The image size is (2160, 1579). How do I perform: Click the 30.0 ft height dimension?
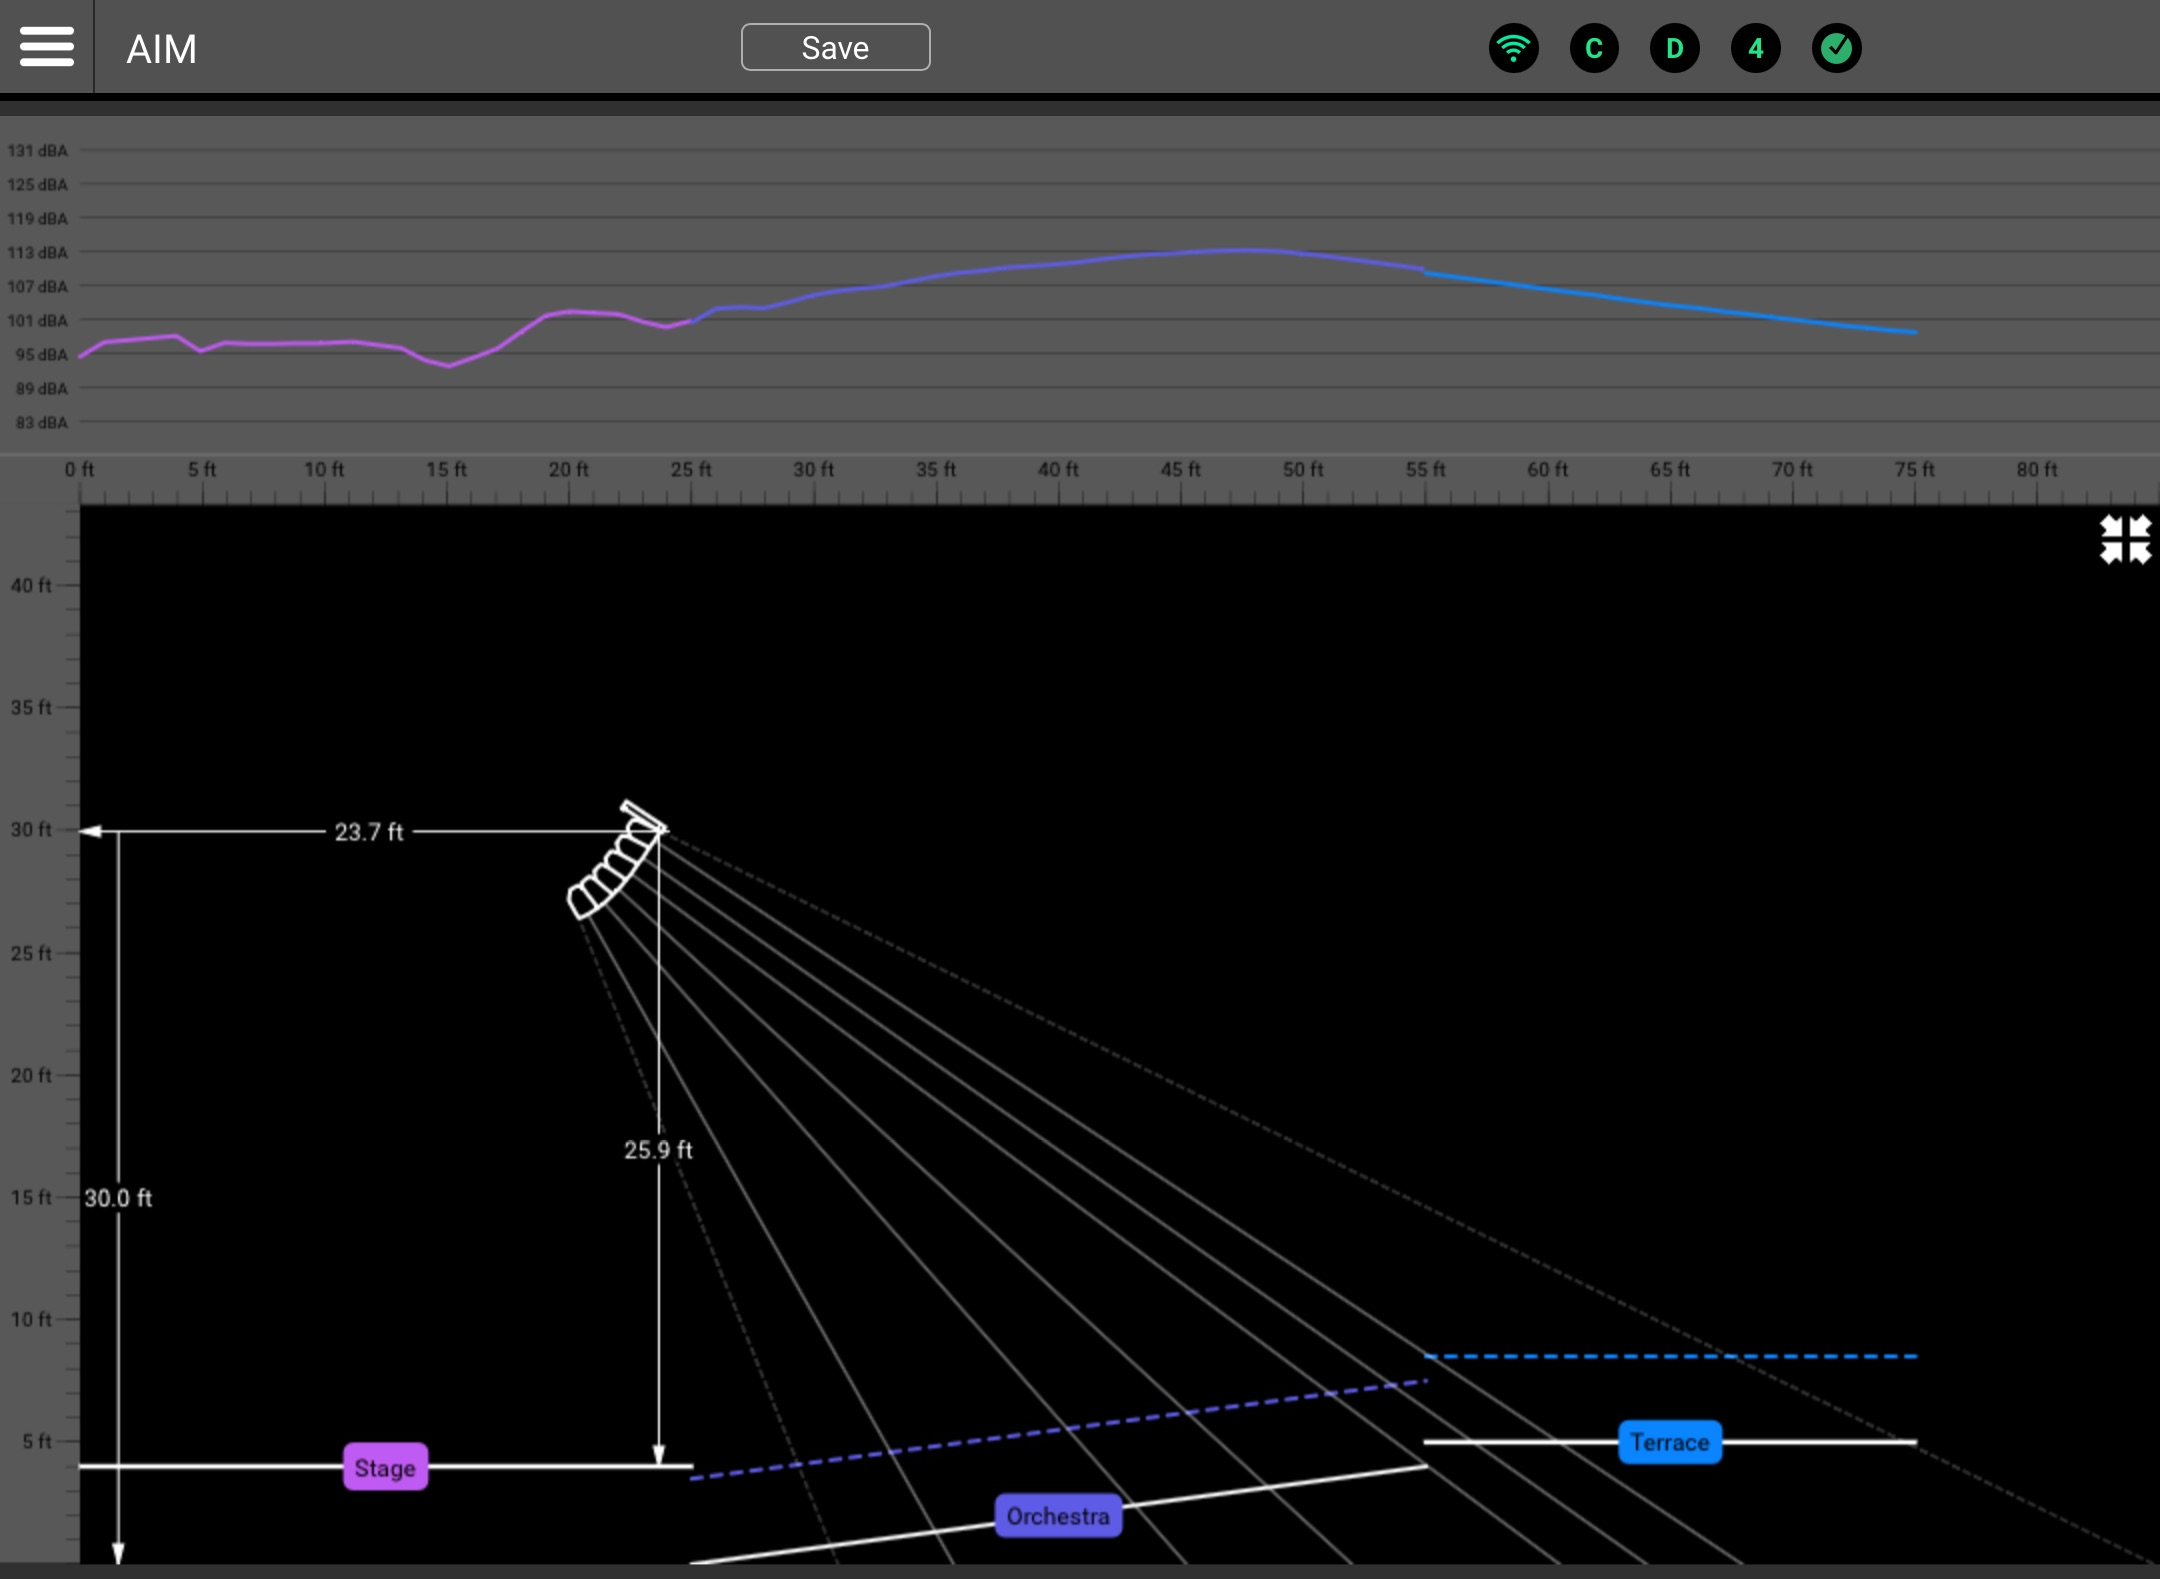coord(118,1198)
